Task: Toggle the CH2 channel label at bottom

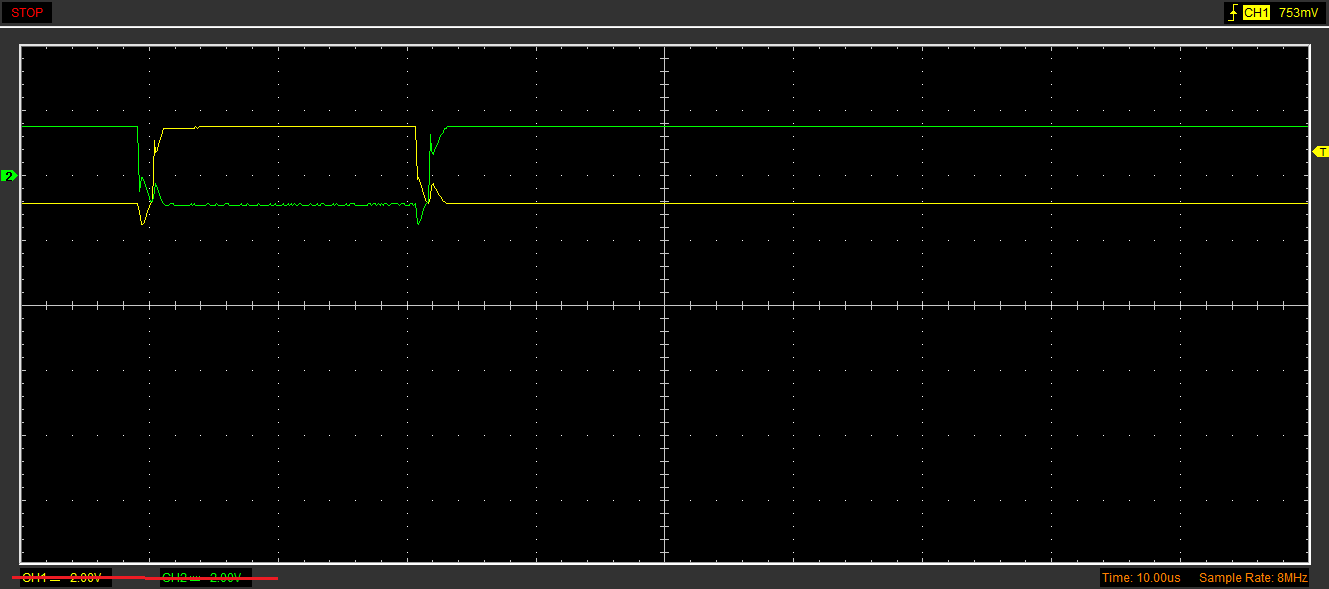Action: click(x=174, y=578)
